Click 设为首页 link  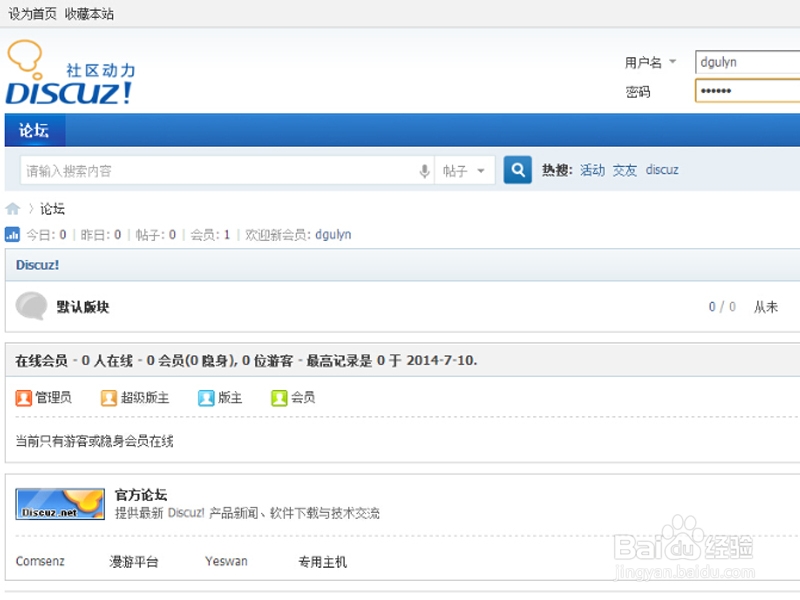[32, 14]
